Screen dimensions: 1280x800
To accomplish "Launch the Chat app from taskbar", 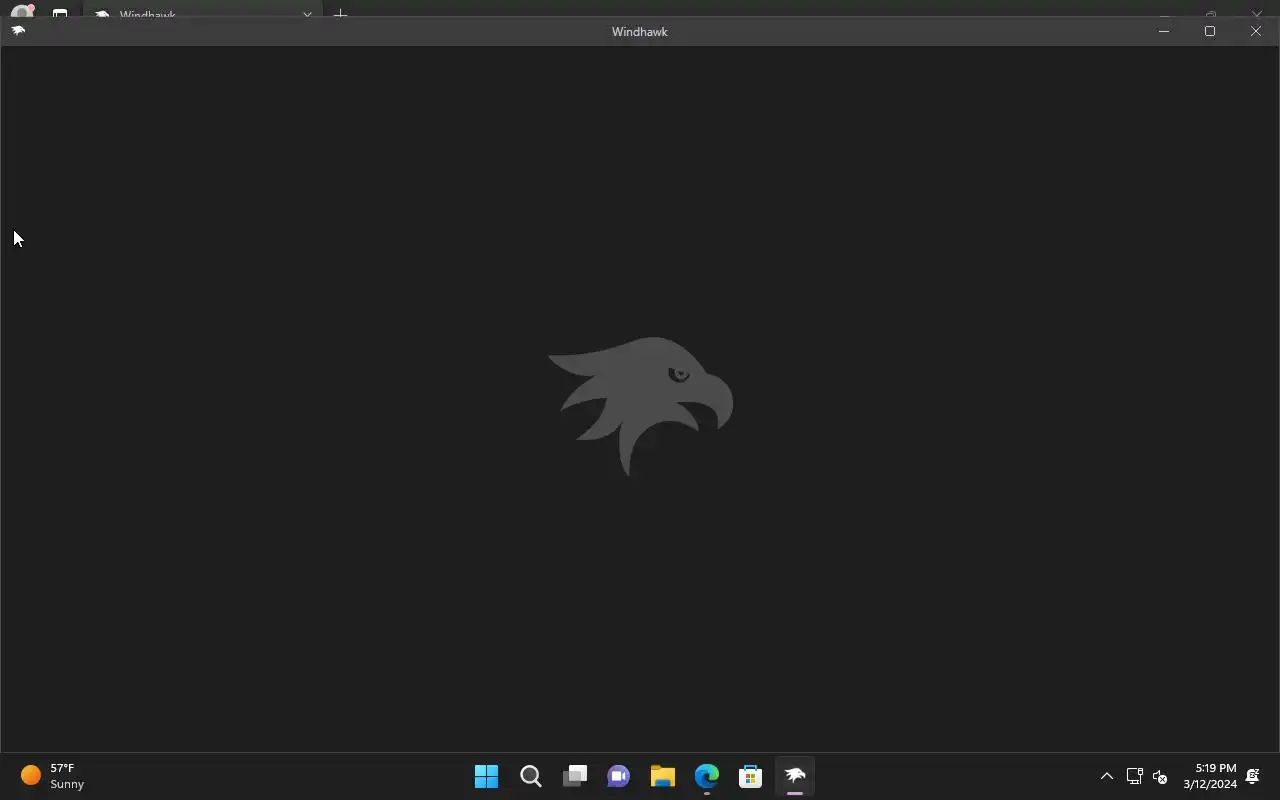I will click(x=619, y=776).
